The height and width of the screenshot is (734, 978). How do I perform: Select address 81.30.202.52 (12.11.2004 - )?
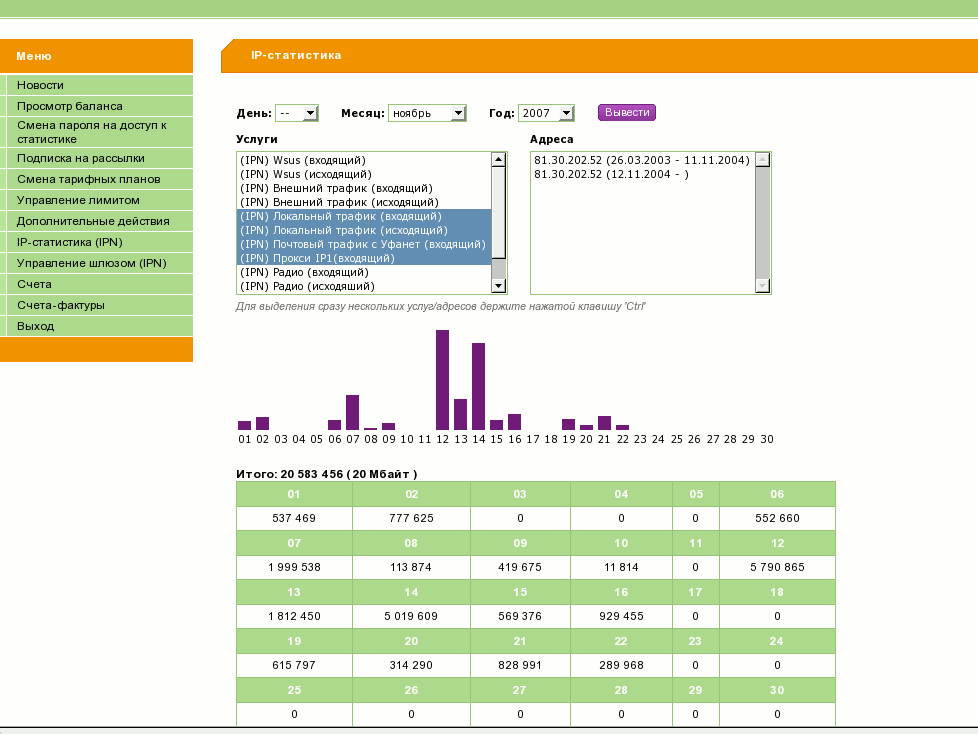pos(611,174)
